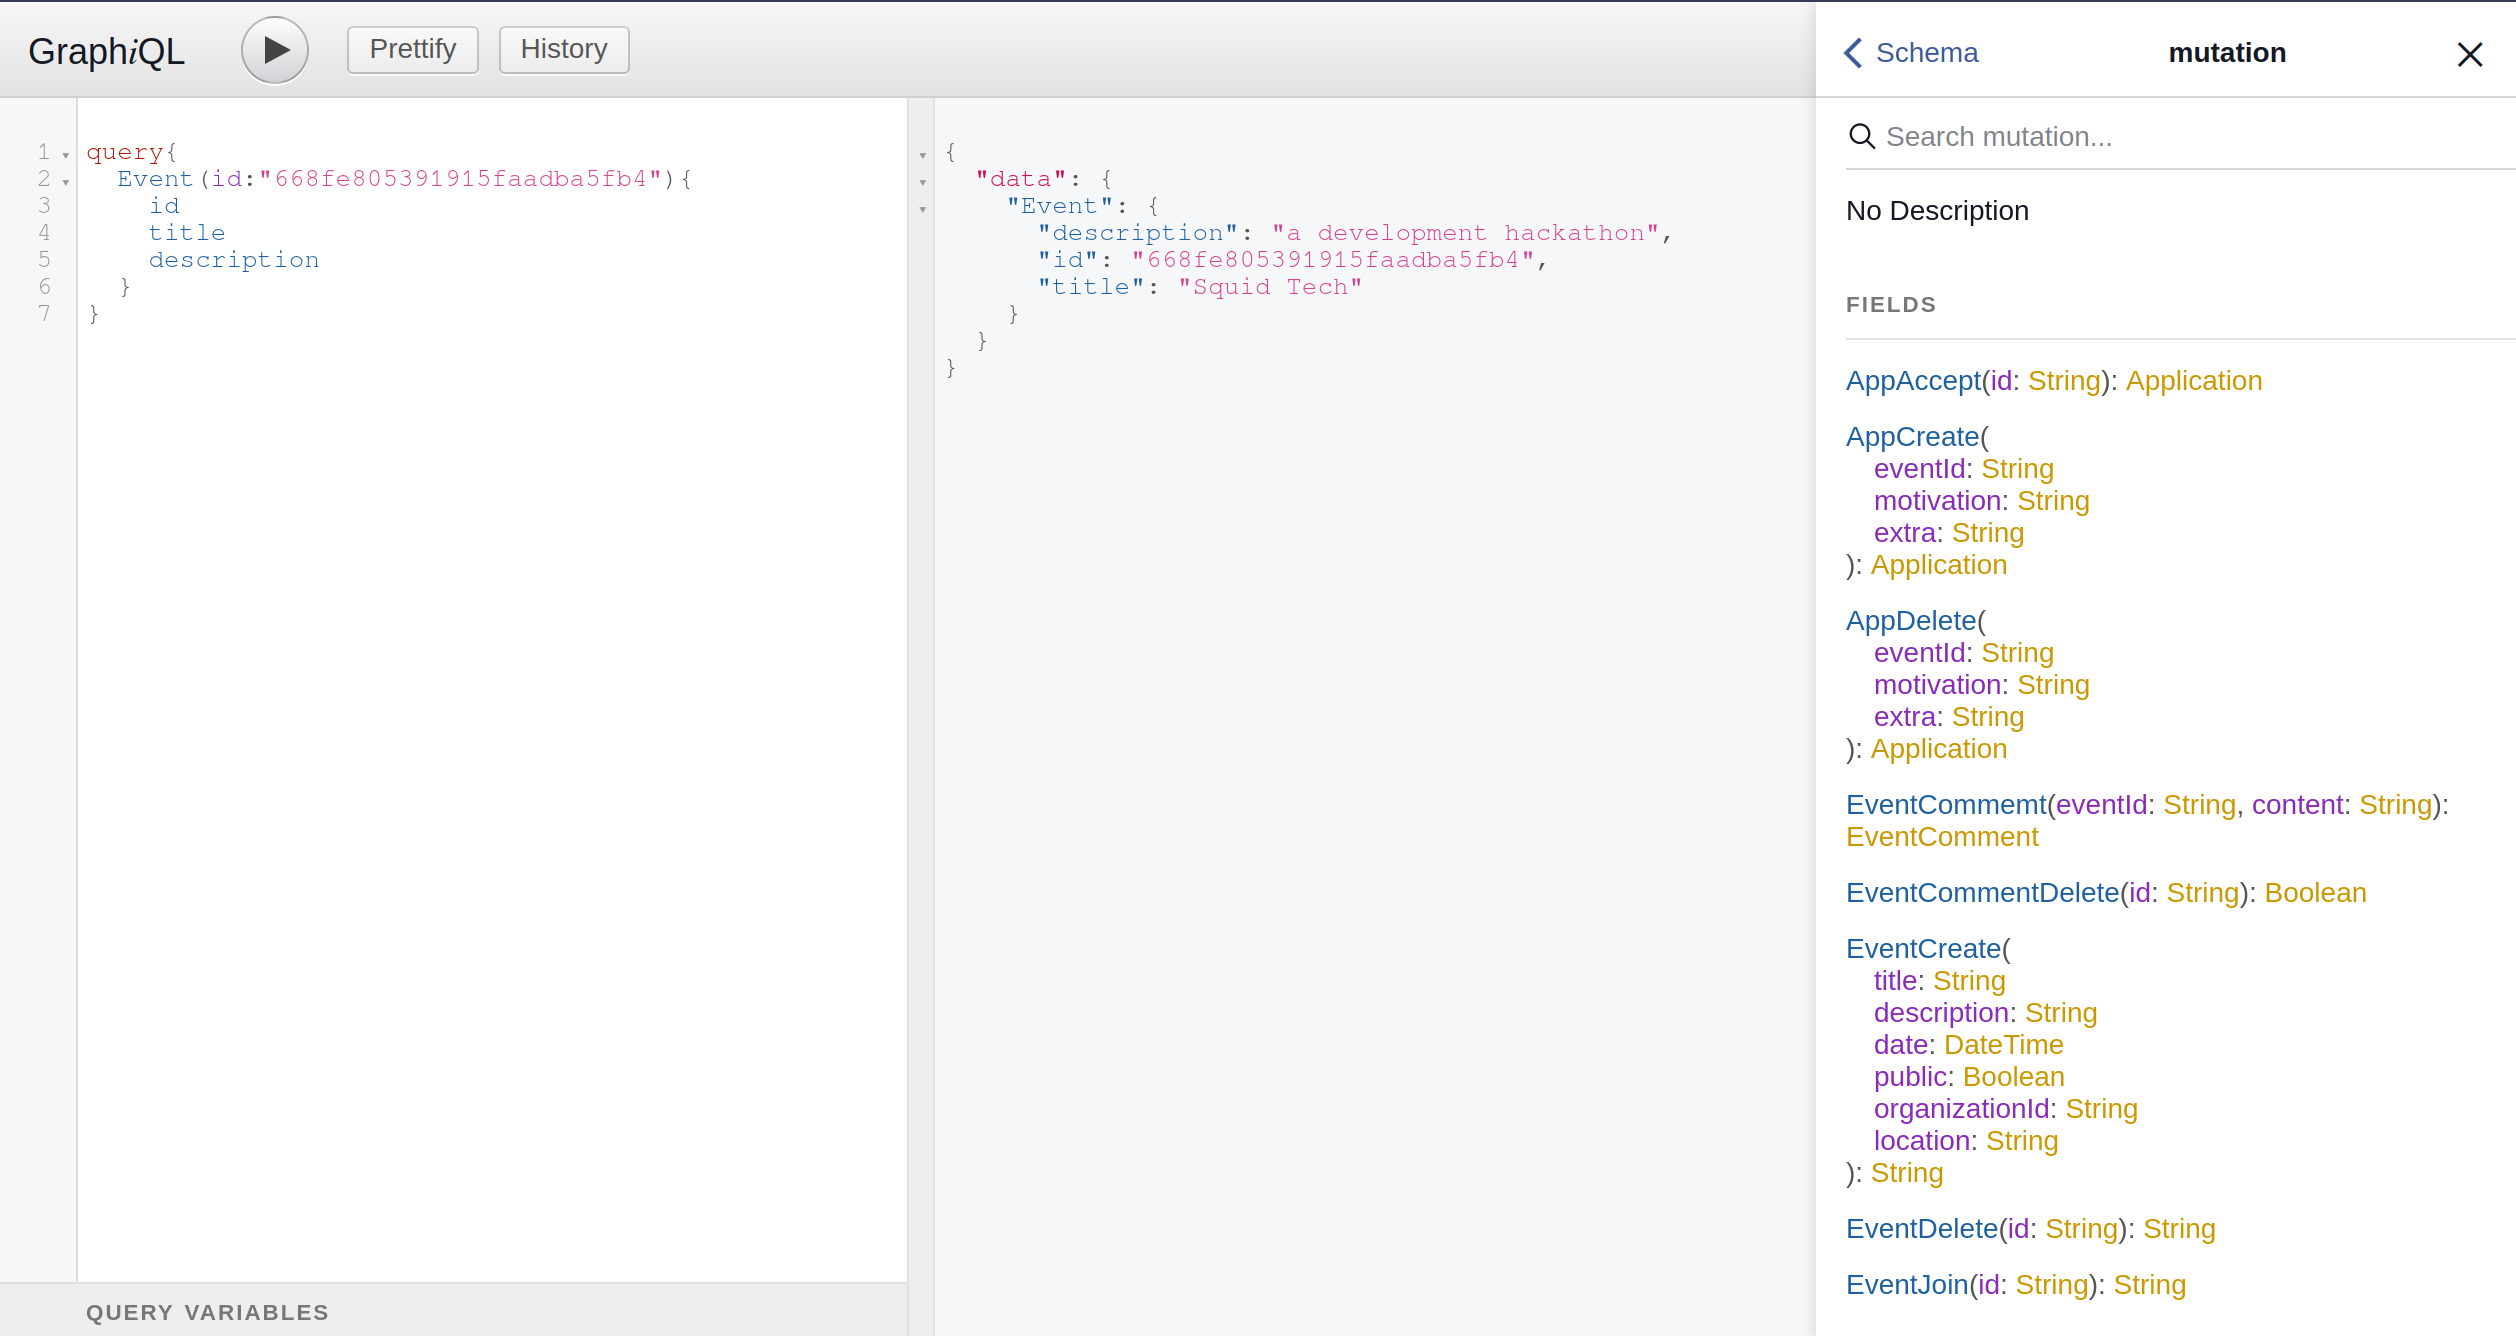This screenshot has height=1336, width=2516.
Task: Click the EventCreate mutation entry
Action: [x=1920, y=947]
